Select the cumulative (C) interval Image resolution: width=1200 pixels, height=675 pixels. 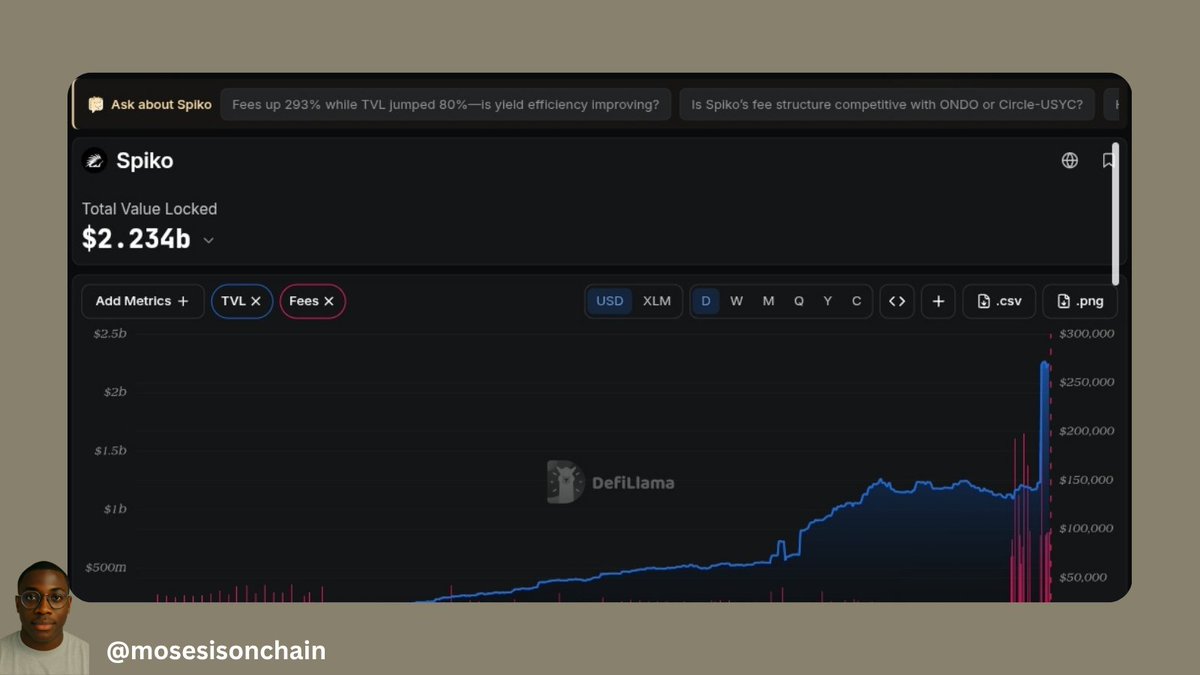pyautogui.click(x=856, y=301)
